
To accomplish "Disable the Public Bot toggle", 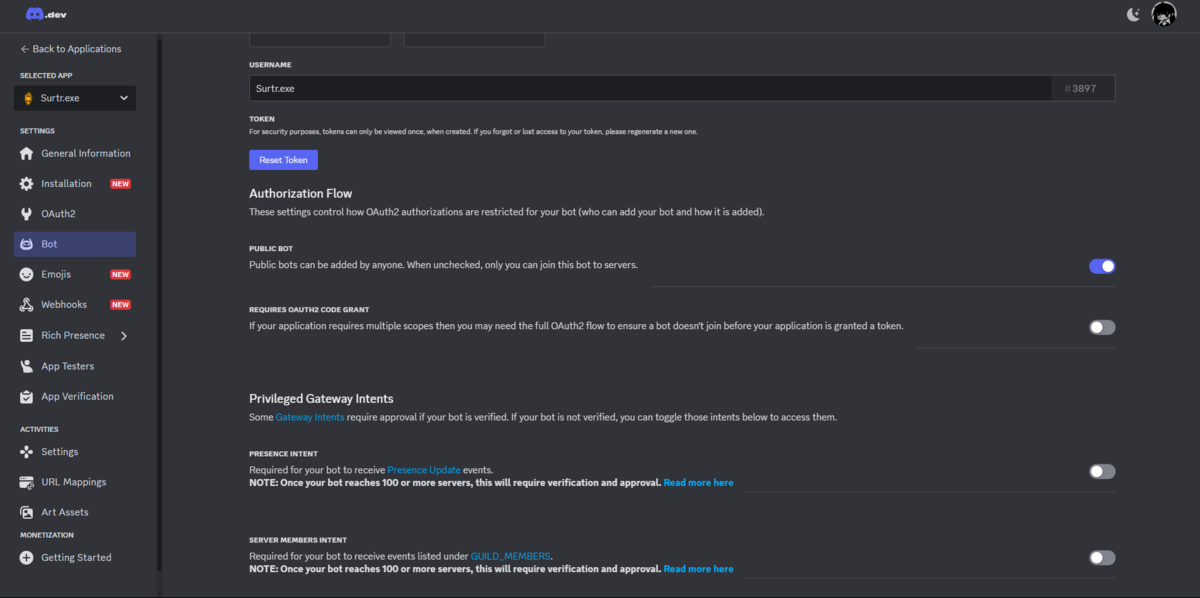I will (1102, 266).
